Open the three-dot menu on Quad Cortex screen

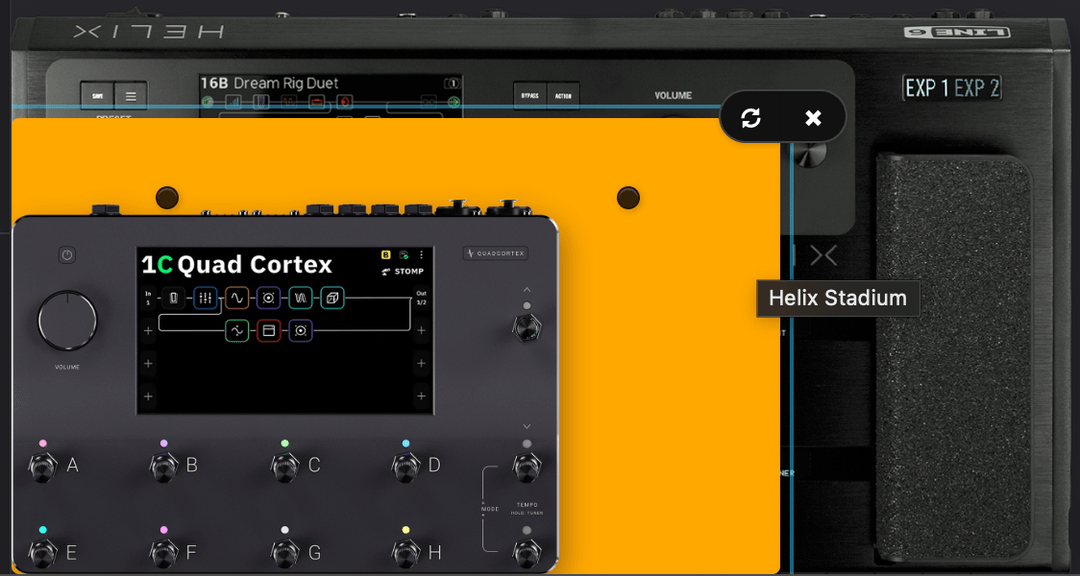pos(421,255)
